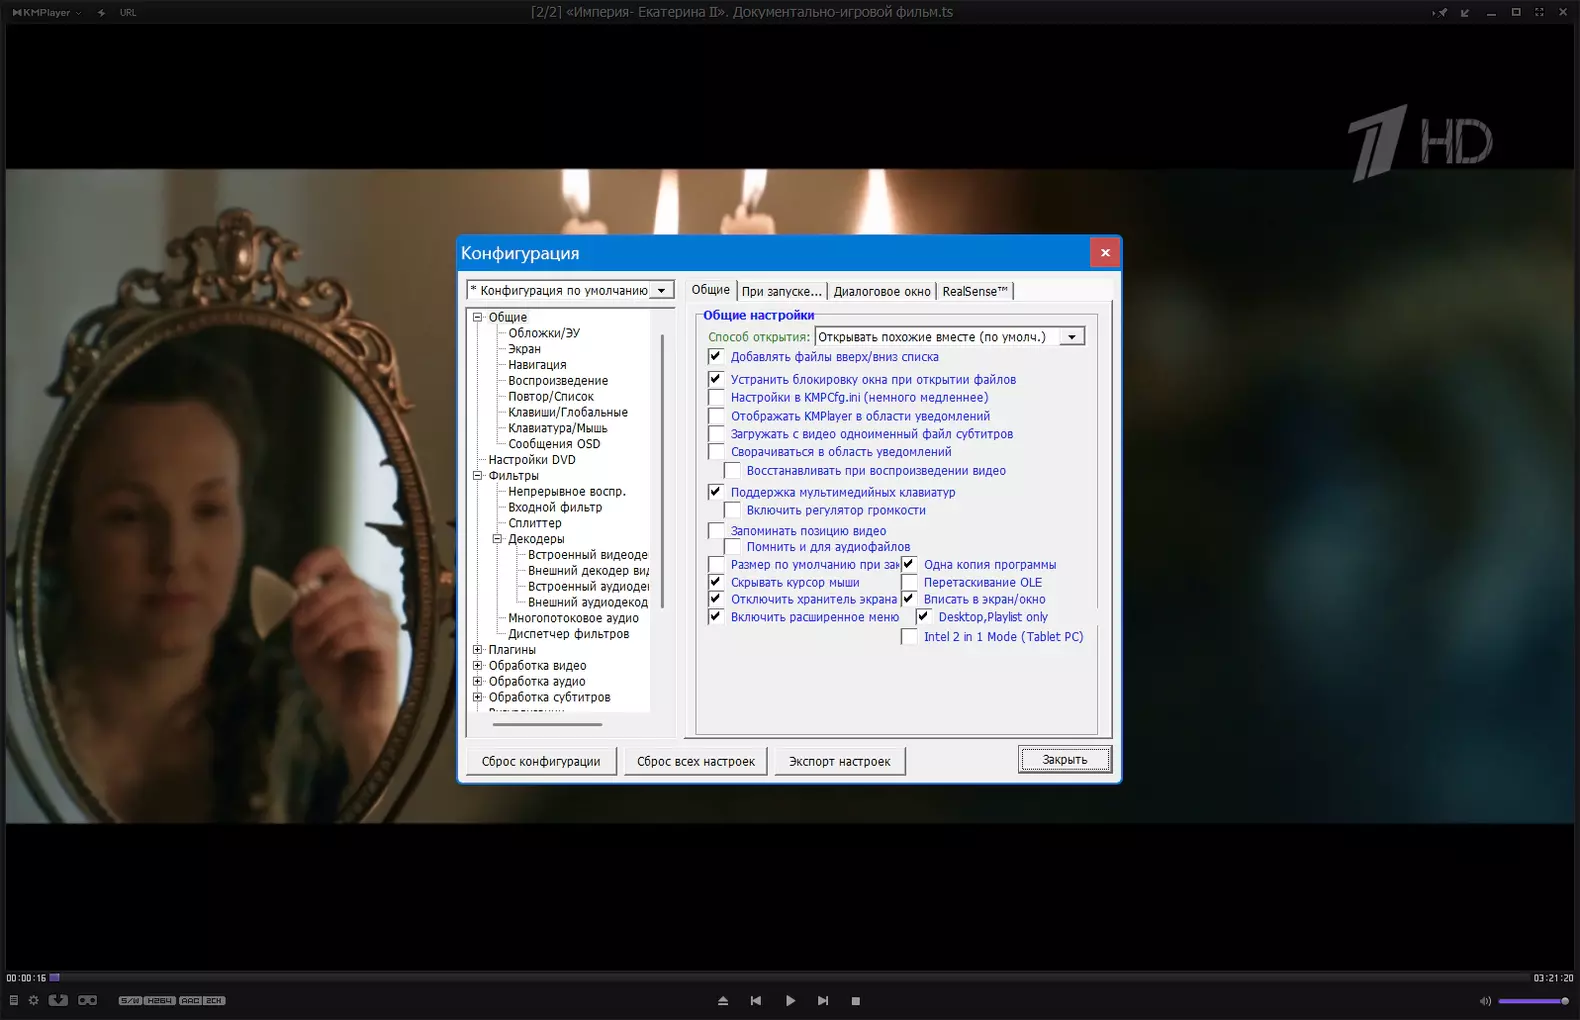
Task: Expand the 'Обработка субтитров' tree node
Action: 478,698
